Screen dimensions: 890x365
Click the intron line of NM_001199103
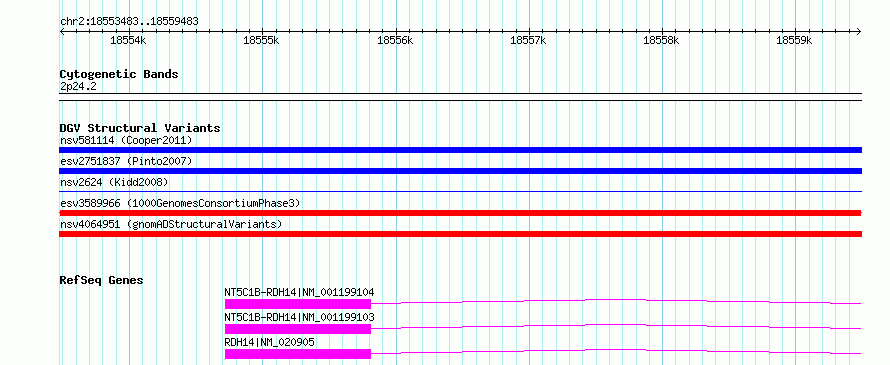(x=616, y=326)
